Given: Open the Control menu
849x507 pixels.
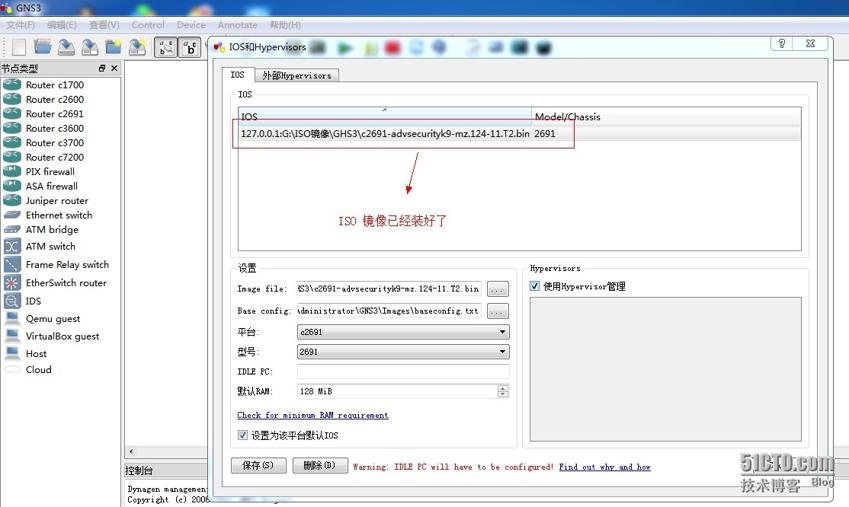Looking at the screenshot, I should [148, 25].
